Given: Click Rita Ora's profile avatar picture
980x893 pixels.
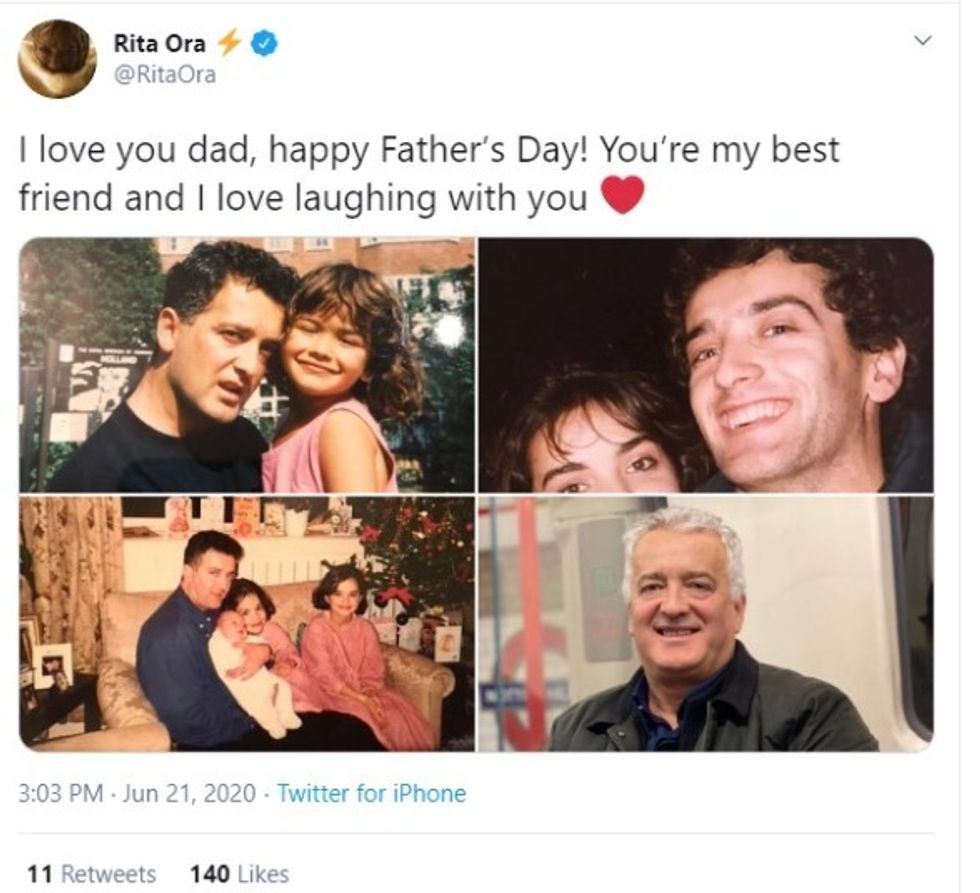Looking at the screenshot, I should tap(57, 59).
